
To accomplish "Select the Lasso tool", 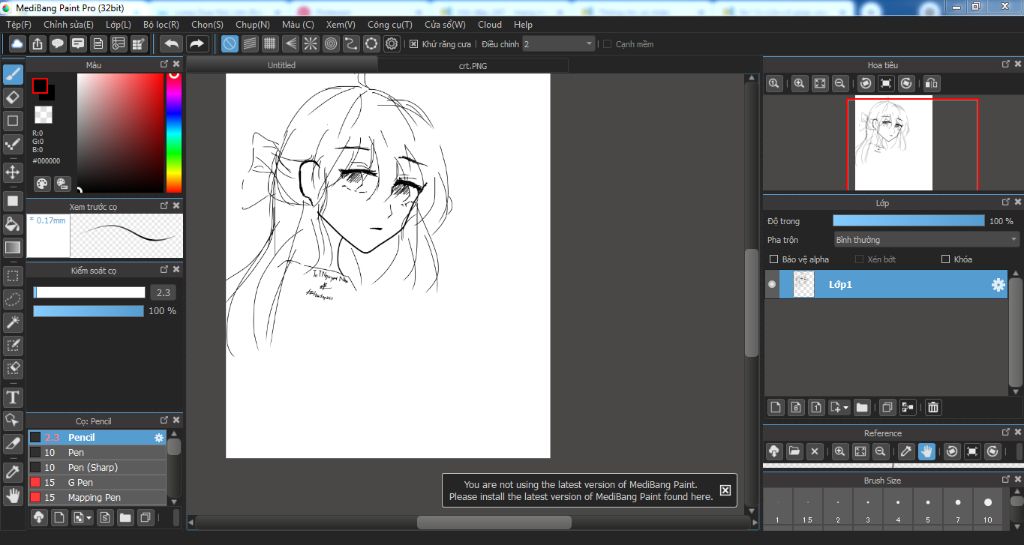I will coord(12,299).
